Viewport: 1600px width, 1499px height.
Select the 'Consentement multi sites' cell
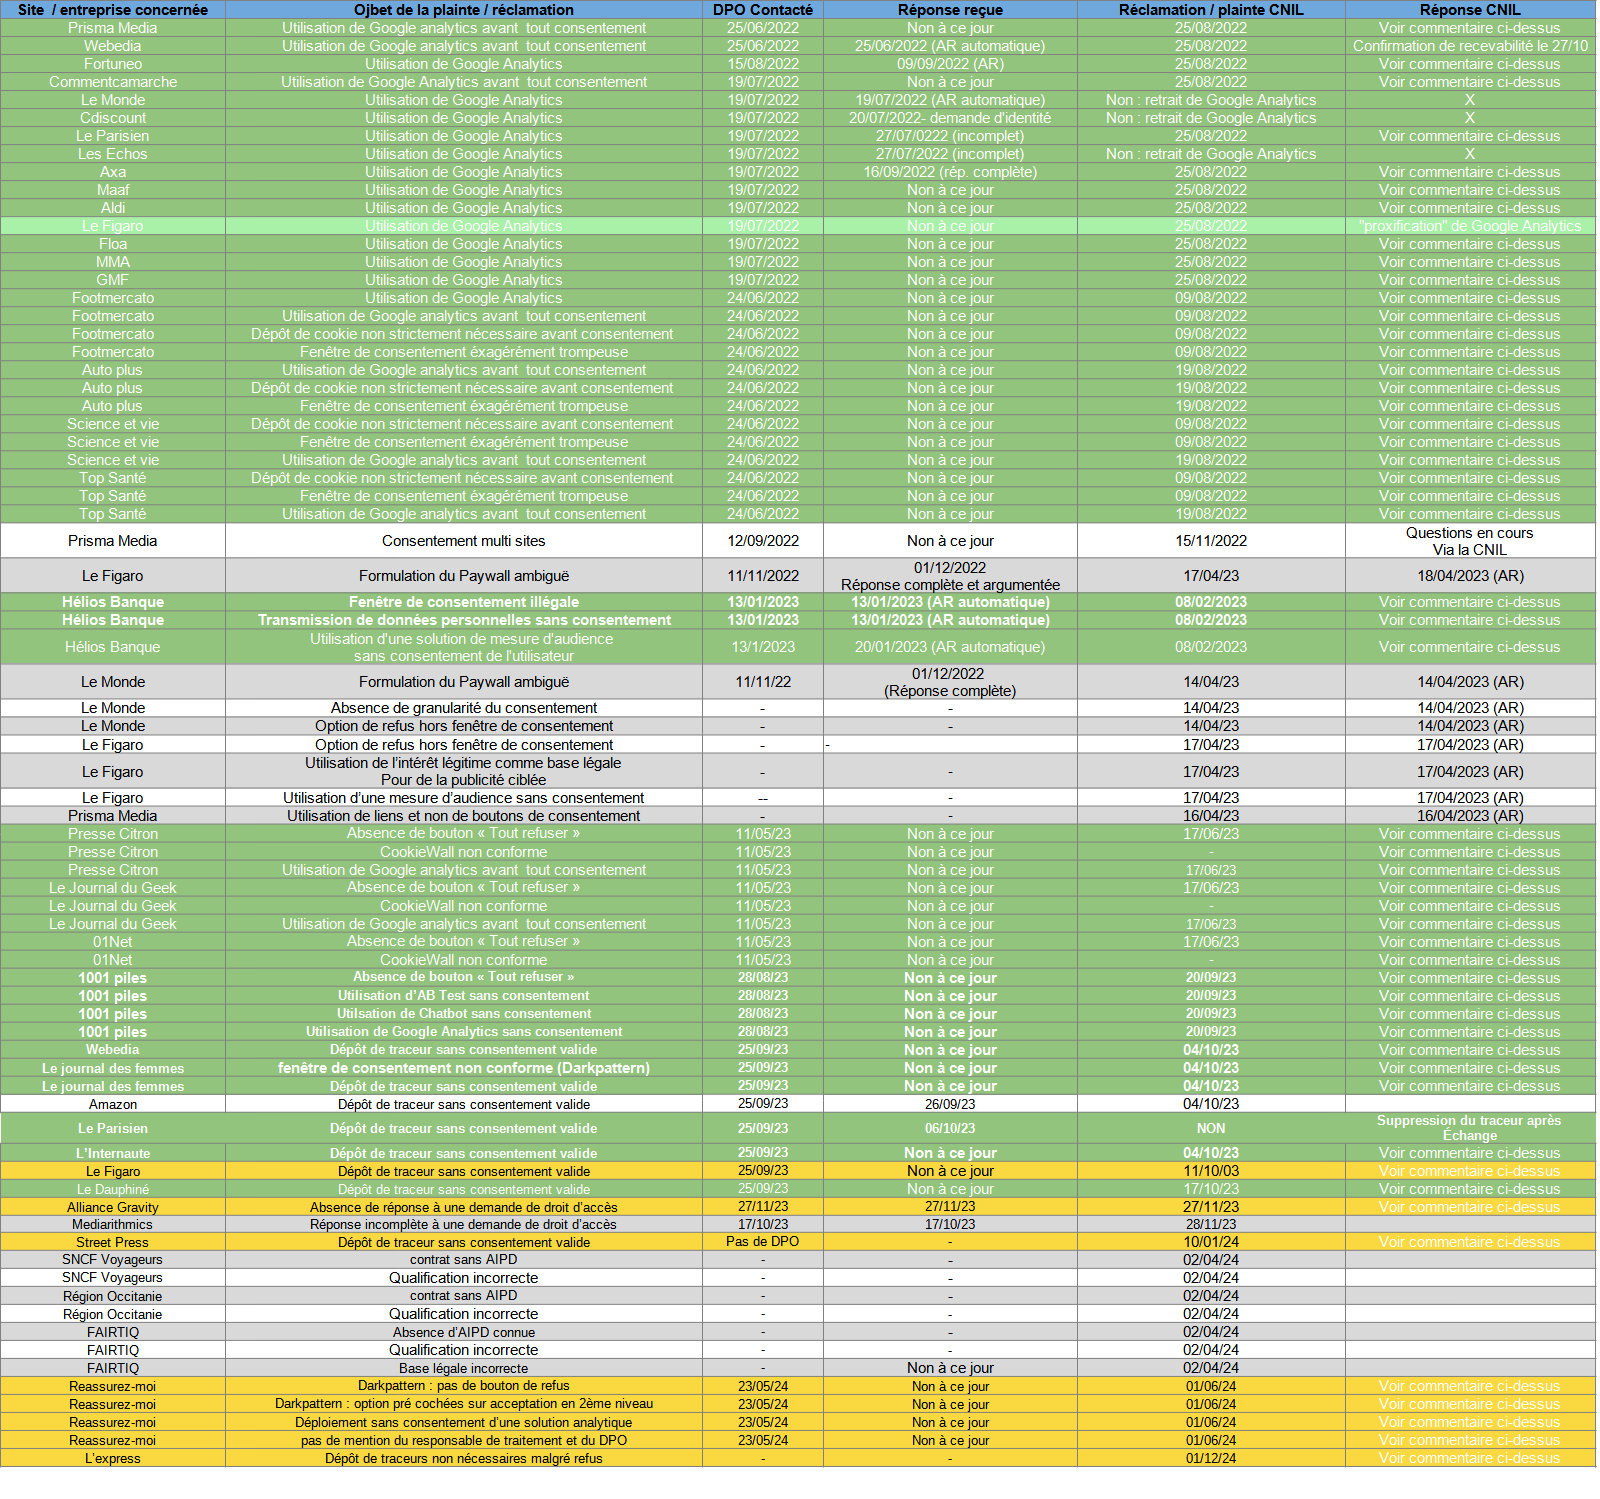click(464, 541)
